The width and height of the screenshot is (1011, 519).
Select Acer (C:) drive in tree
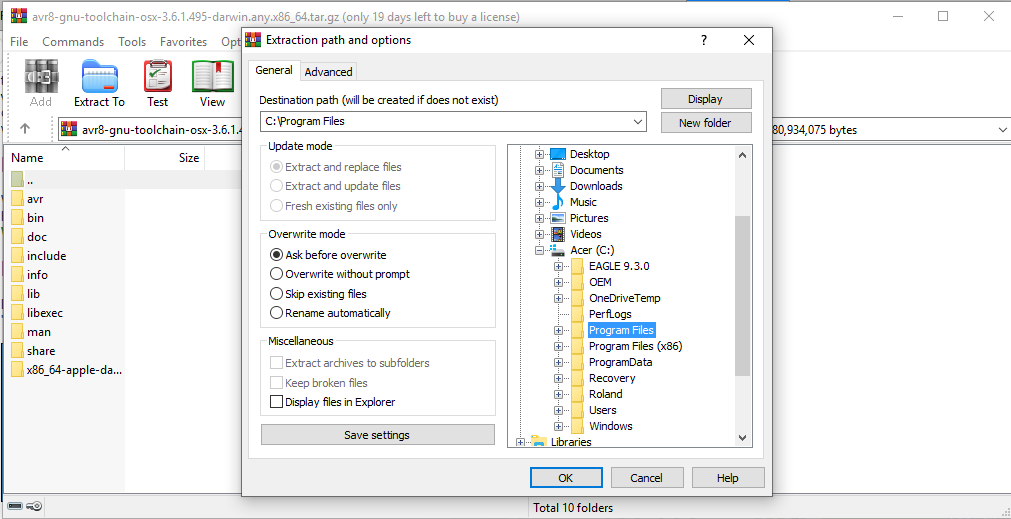[592, 250]
